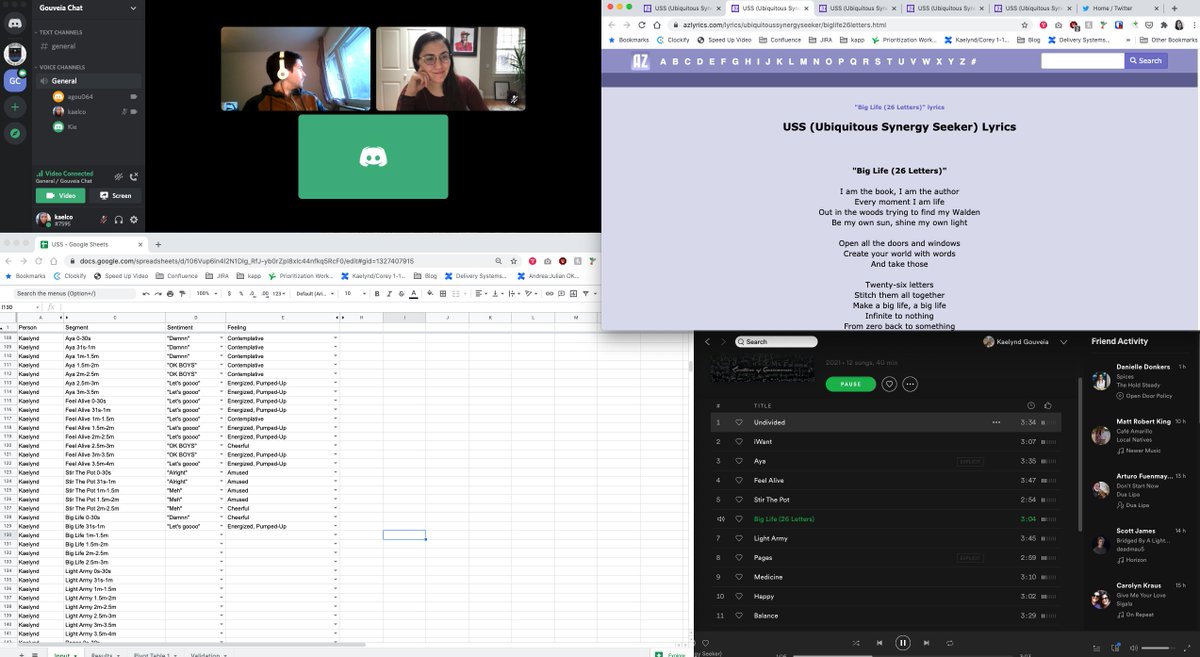The width and height of the screenshot is (1200, 657).
Task: Open the cell borders tool in Sheets
Action: (x=441, y=293)
